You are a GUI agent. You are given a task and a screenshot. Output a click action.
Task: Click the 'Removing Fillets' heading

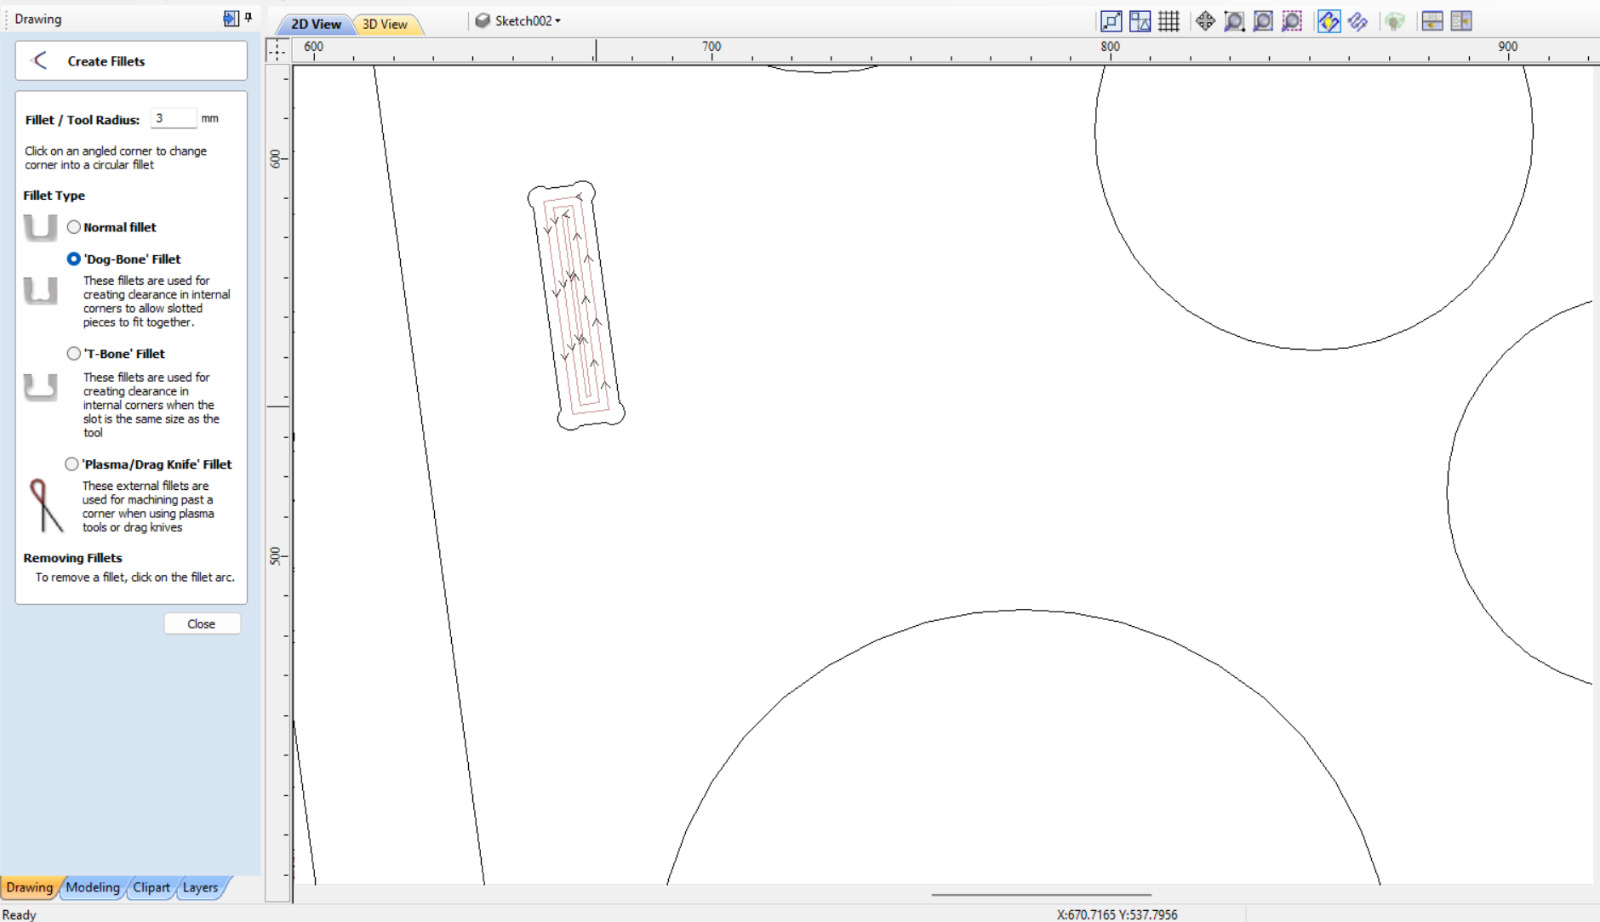click(x=73, y=558)
